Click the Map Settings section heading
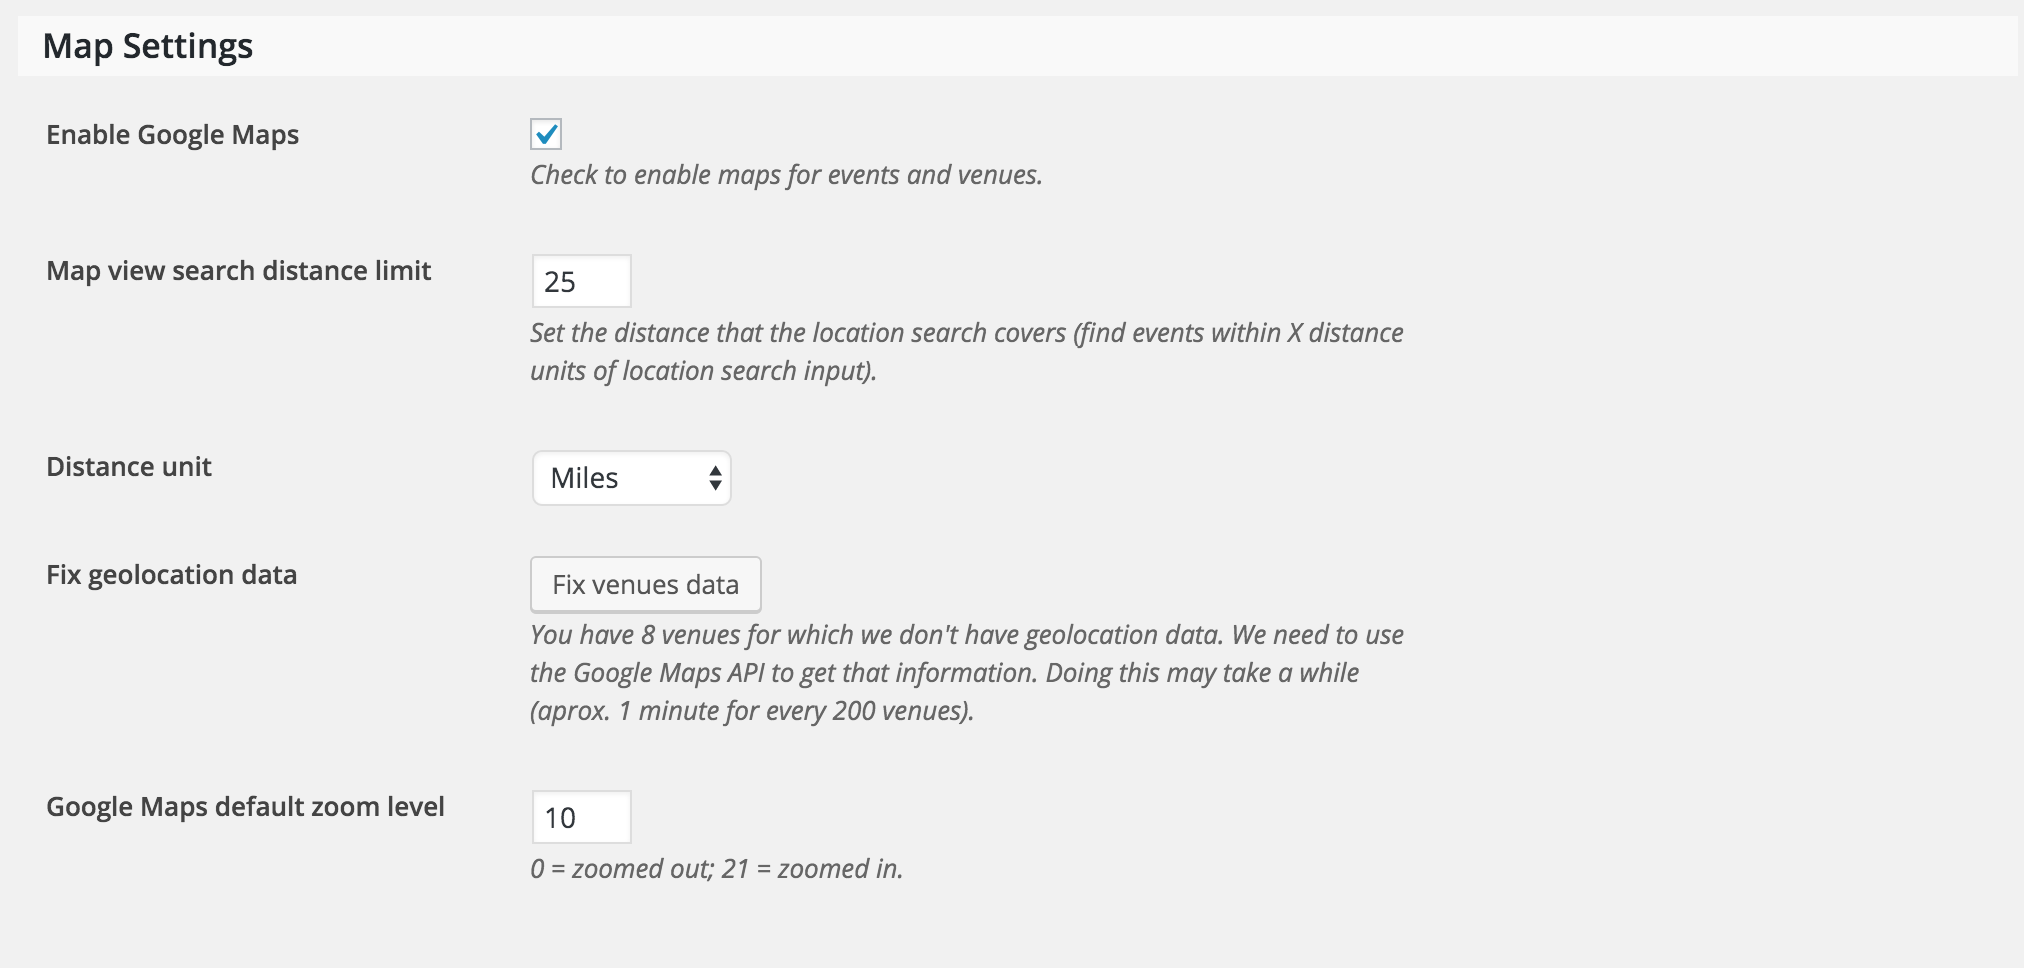The image size is (2024, 968). point(148,46)
